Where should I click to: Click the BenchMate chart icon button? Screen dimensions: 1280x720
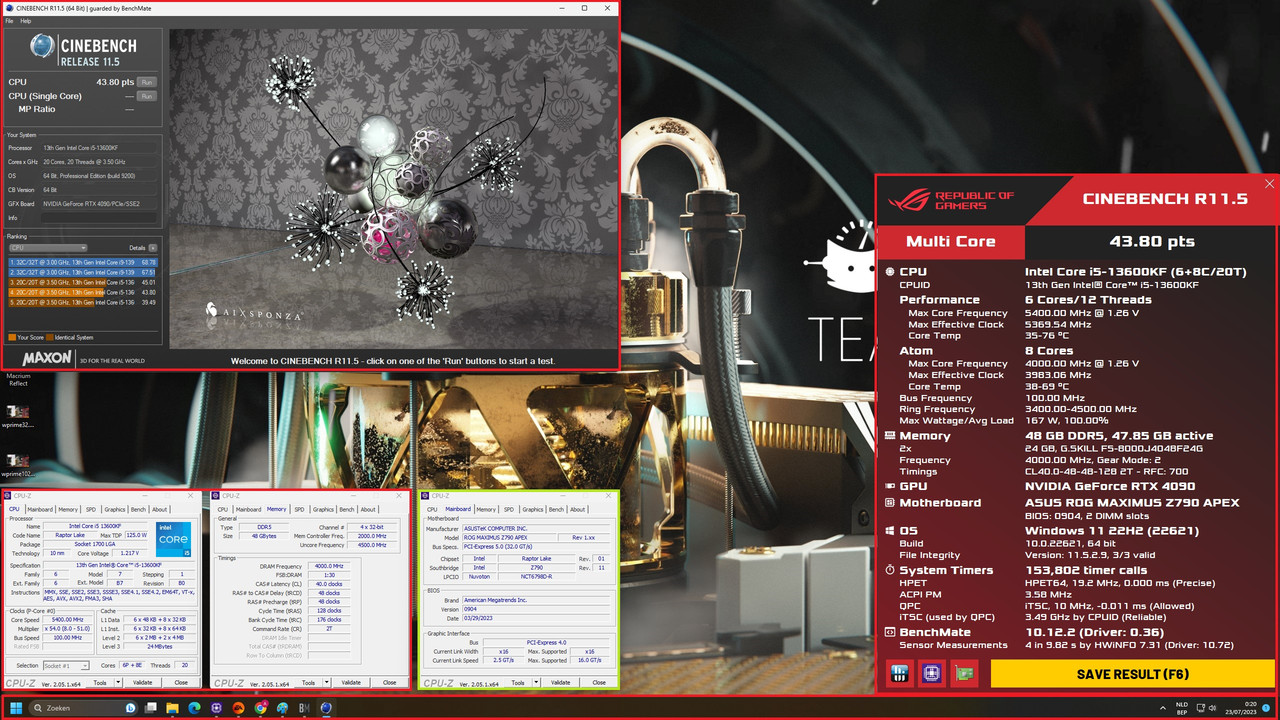tap(899, 674)
